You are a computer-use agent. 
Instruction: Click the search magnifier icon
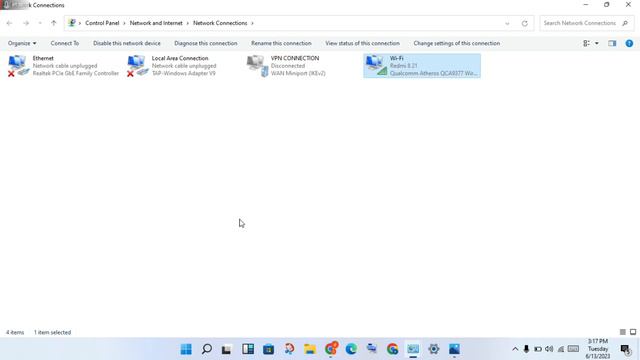(625, 23)
